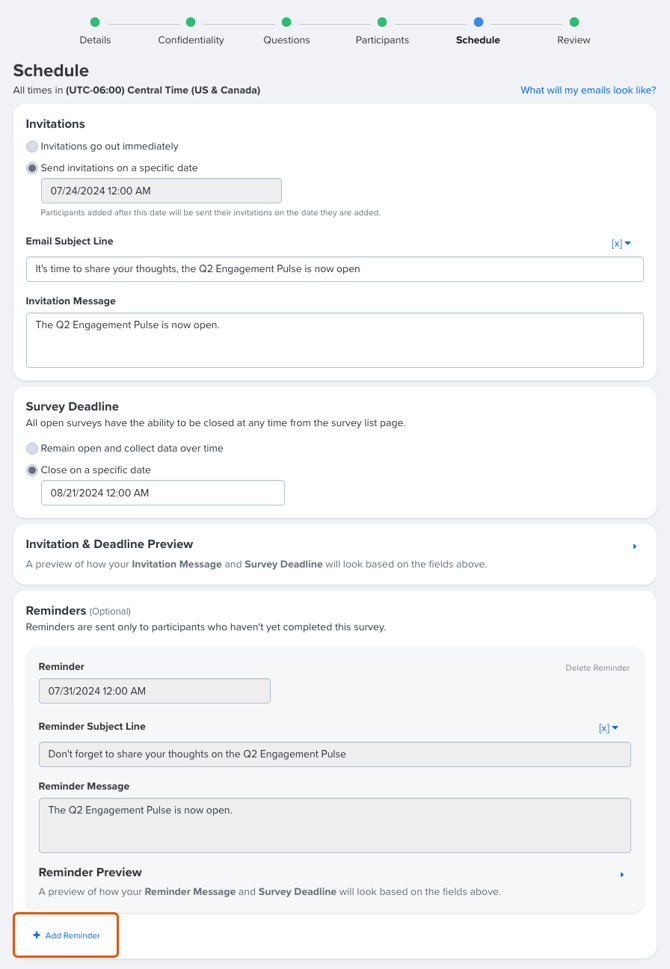670x969 pixels.
Task: Click the Participants step circle
Action: tap(382, 22)
